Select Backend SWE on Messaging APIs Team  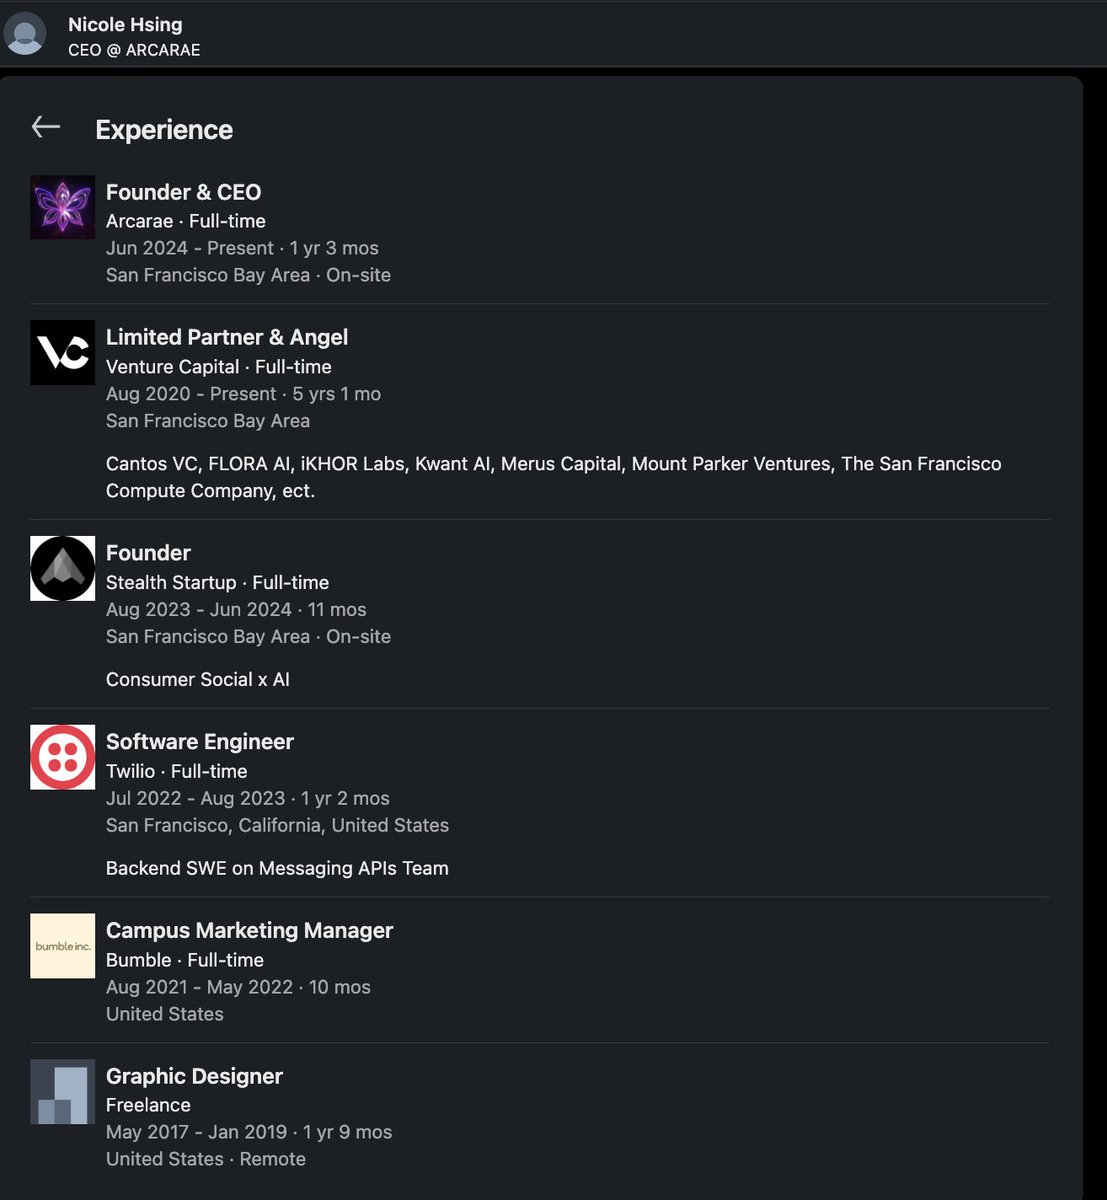tap(277, 868)
